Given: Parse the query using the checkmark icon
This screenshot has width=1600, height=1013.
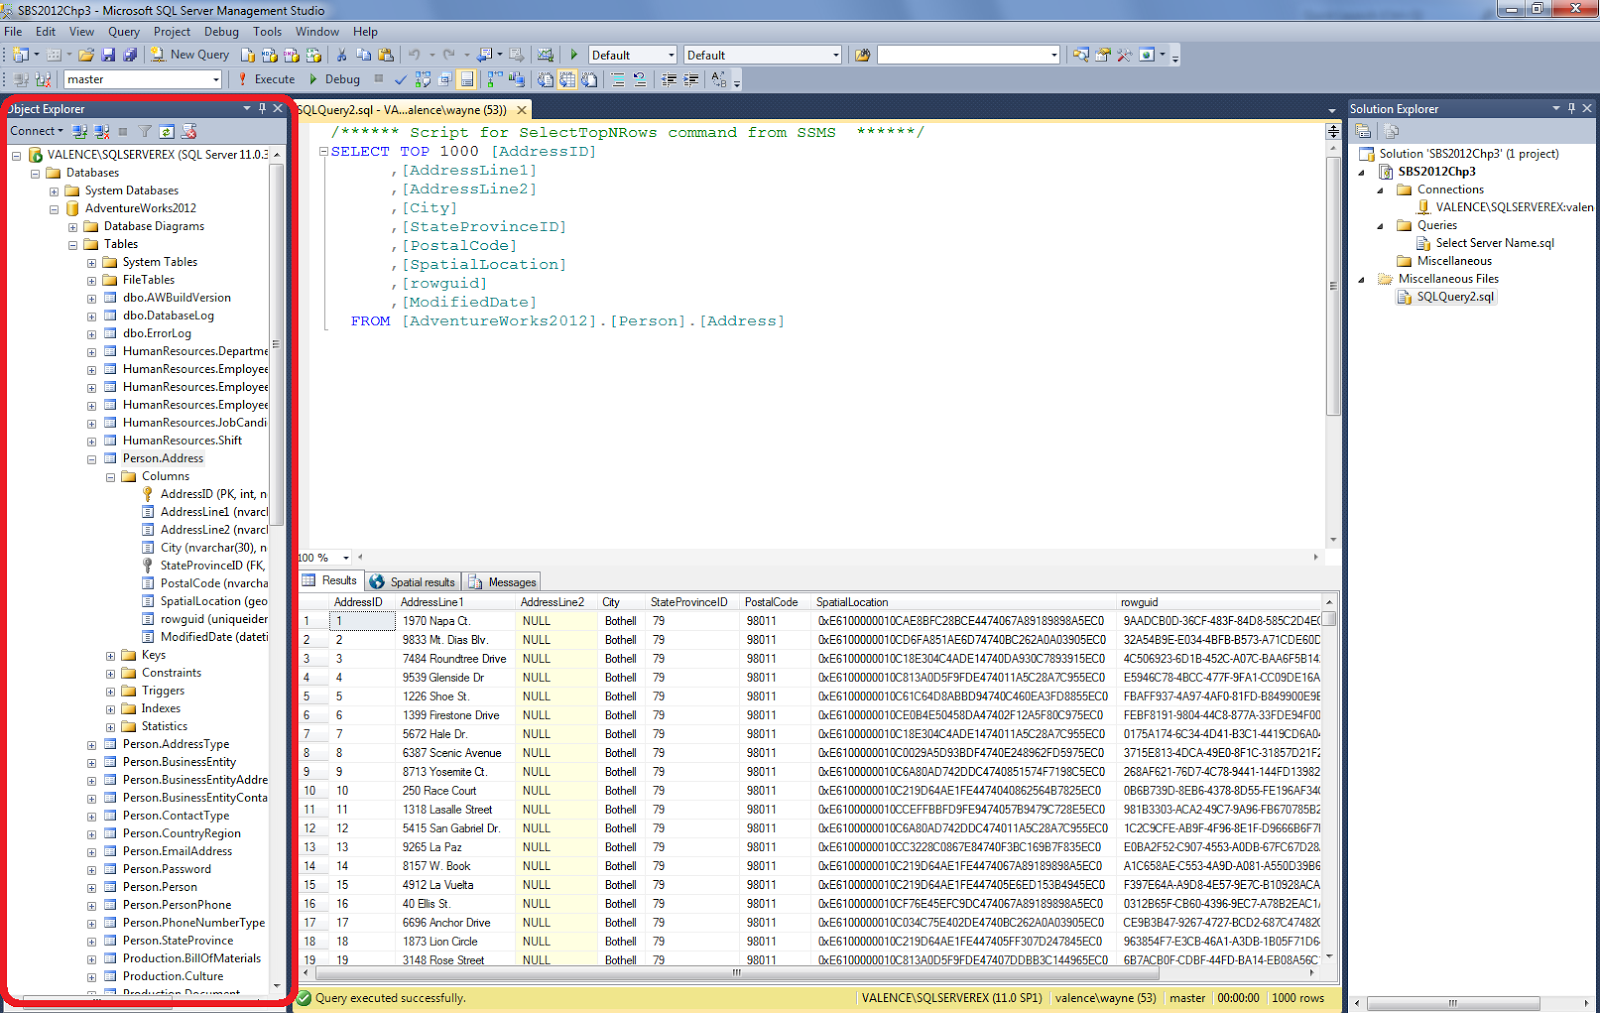Looking at the screenshot, I should [x=399, y=79].
